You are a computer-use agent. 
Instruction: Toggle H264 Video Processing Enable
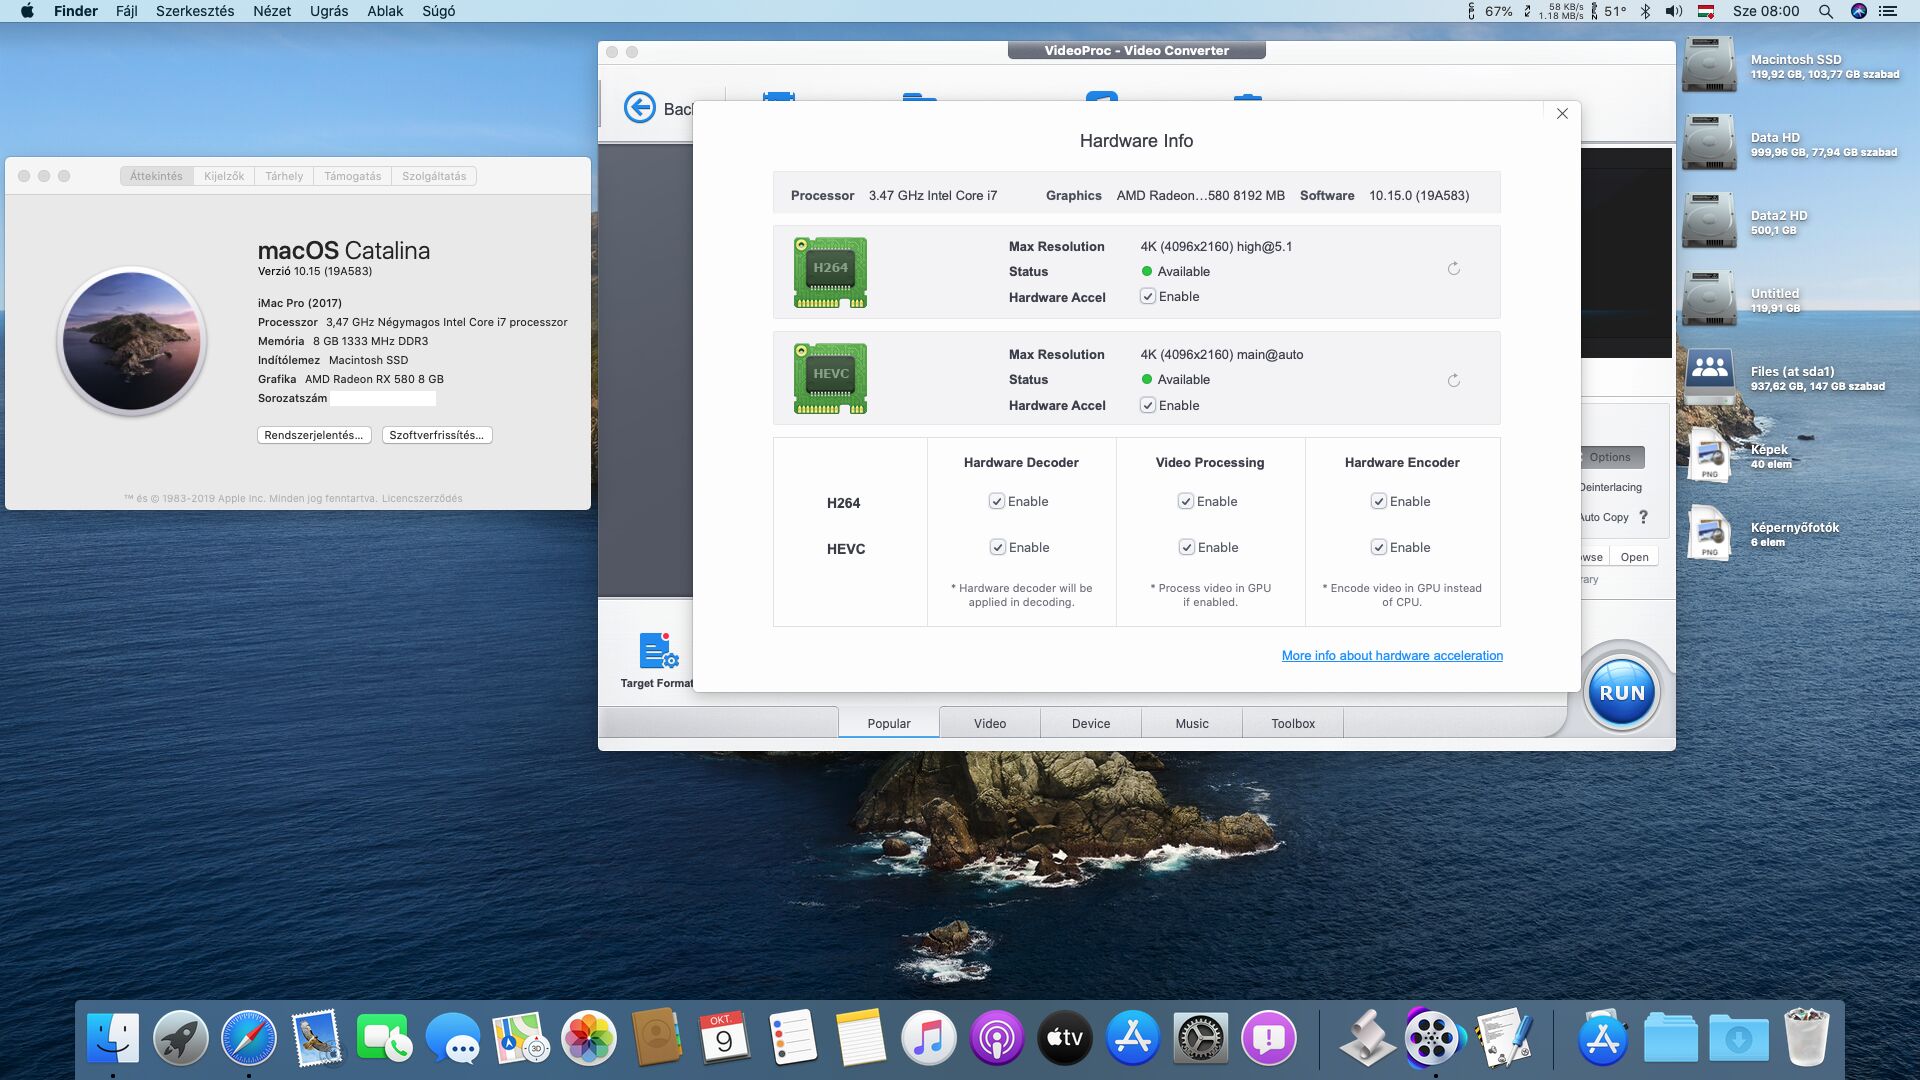1186,501
